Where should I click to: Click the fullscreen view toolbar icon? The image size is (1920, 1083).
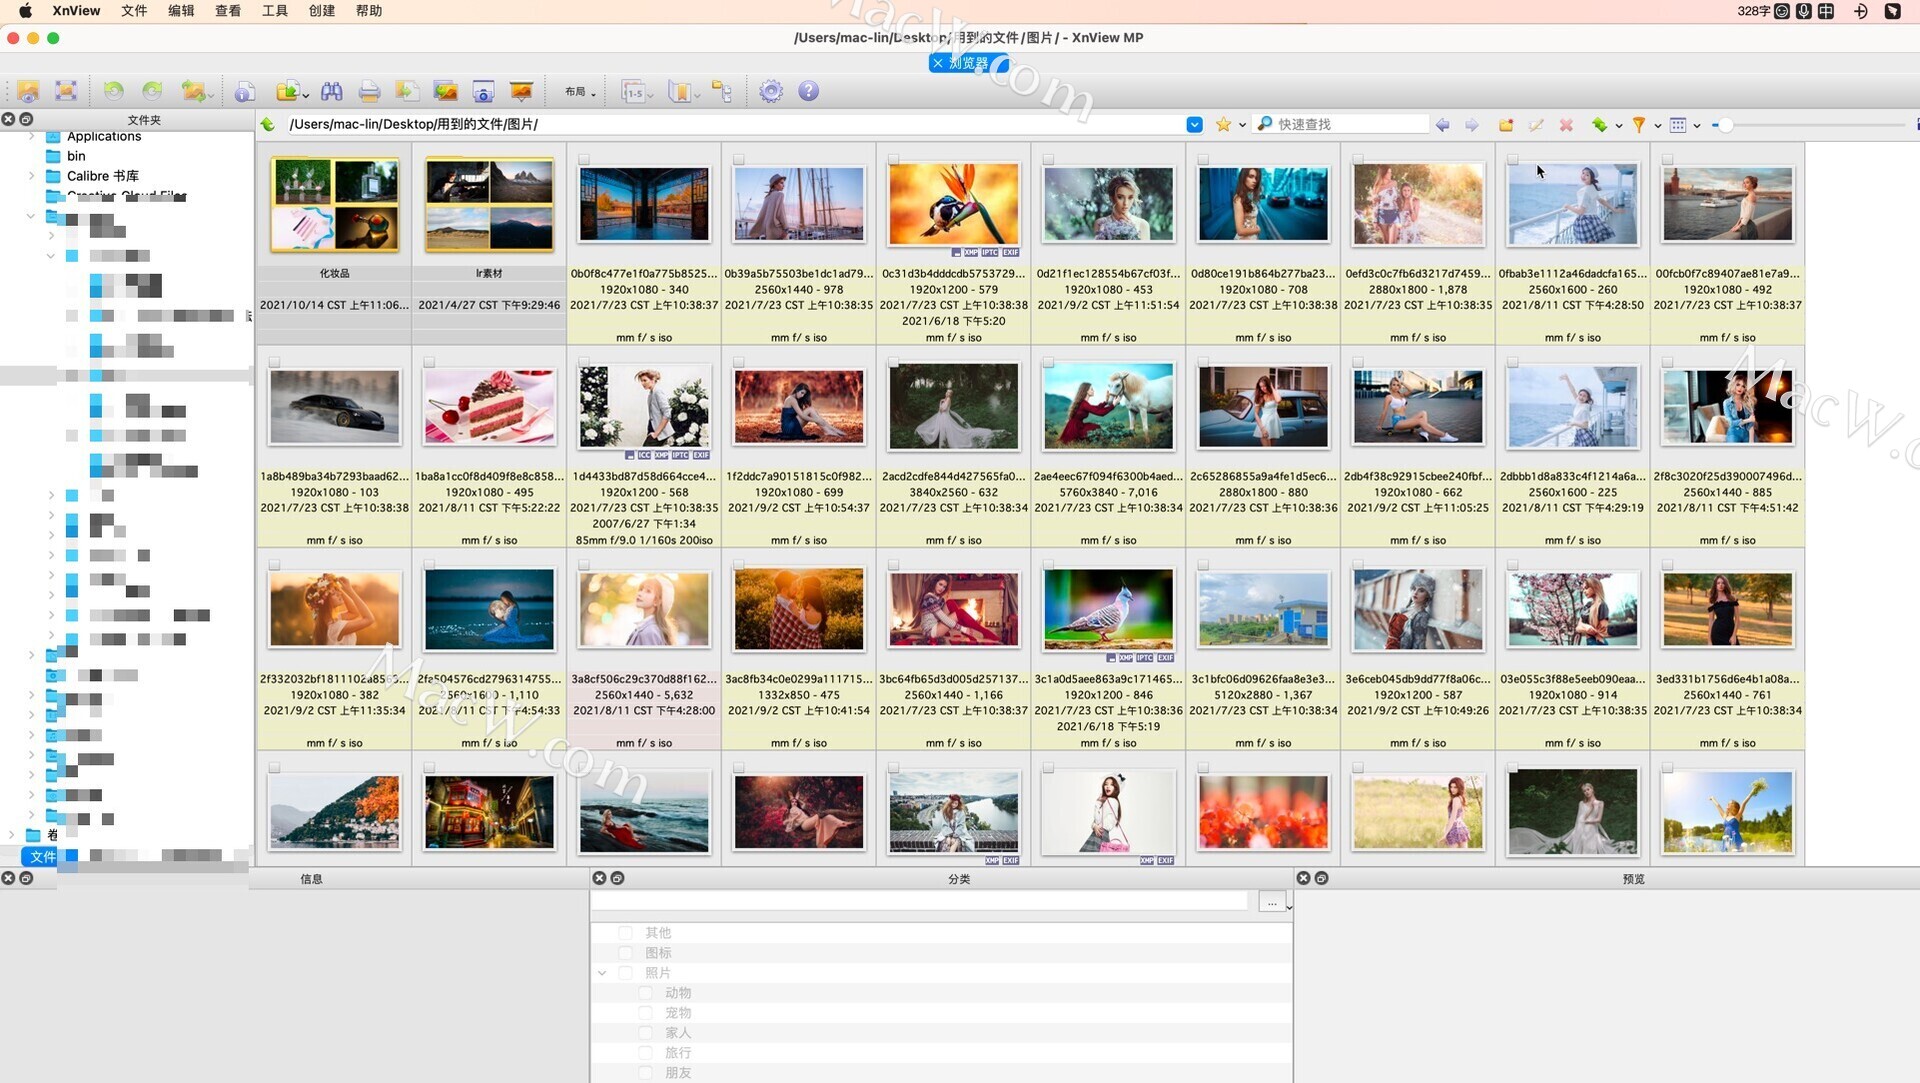pos(66,92)
